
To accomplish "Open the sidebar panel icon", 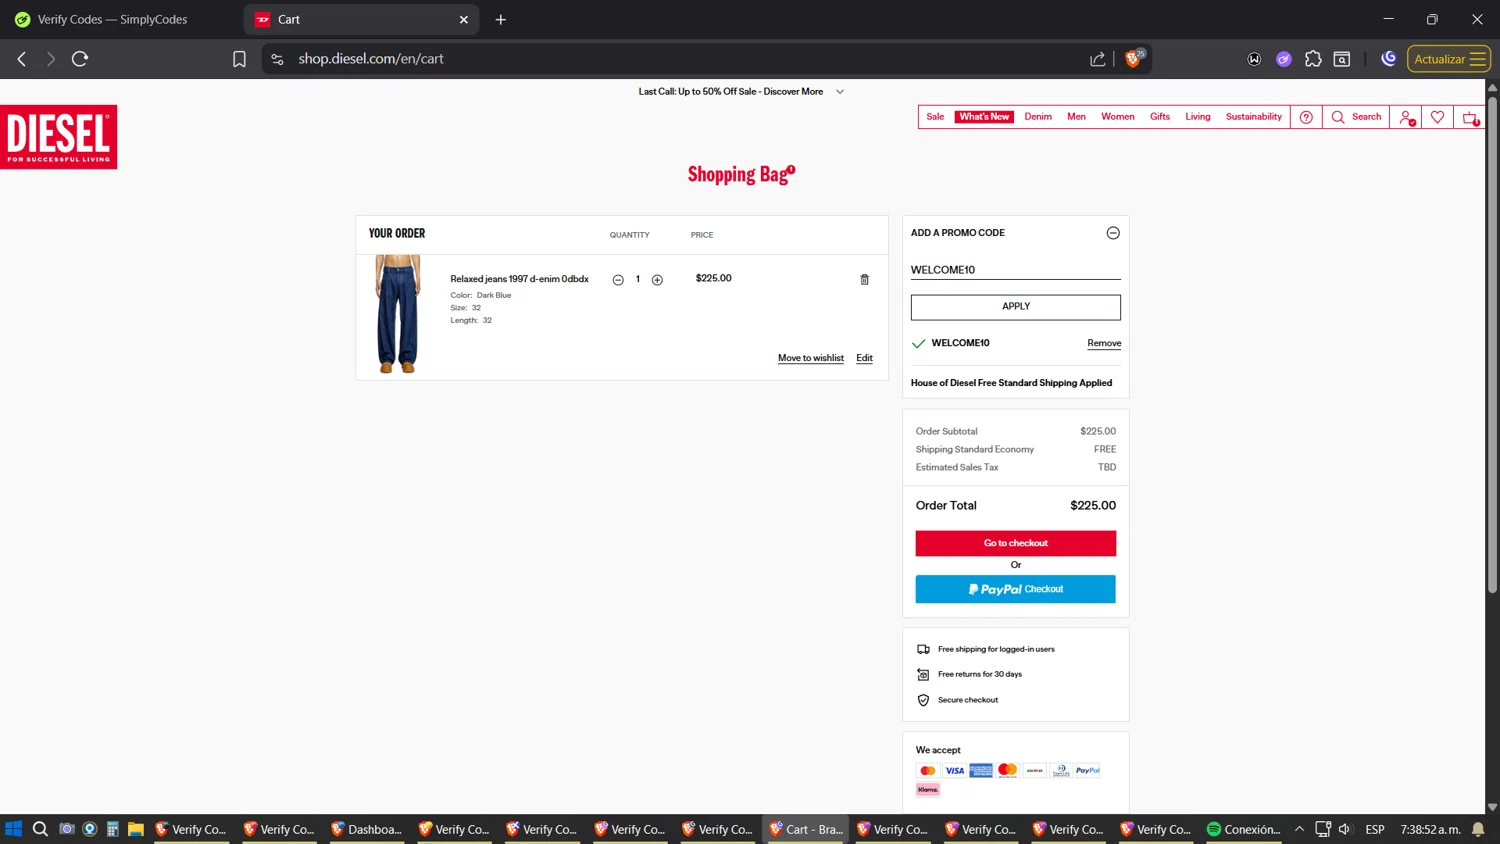I will pos(1342,59).
